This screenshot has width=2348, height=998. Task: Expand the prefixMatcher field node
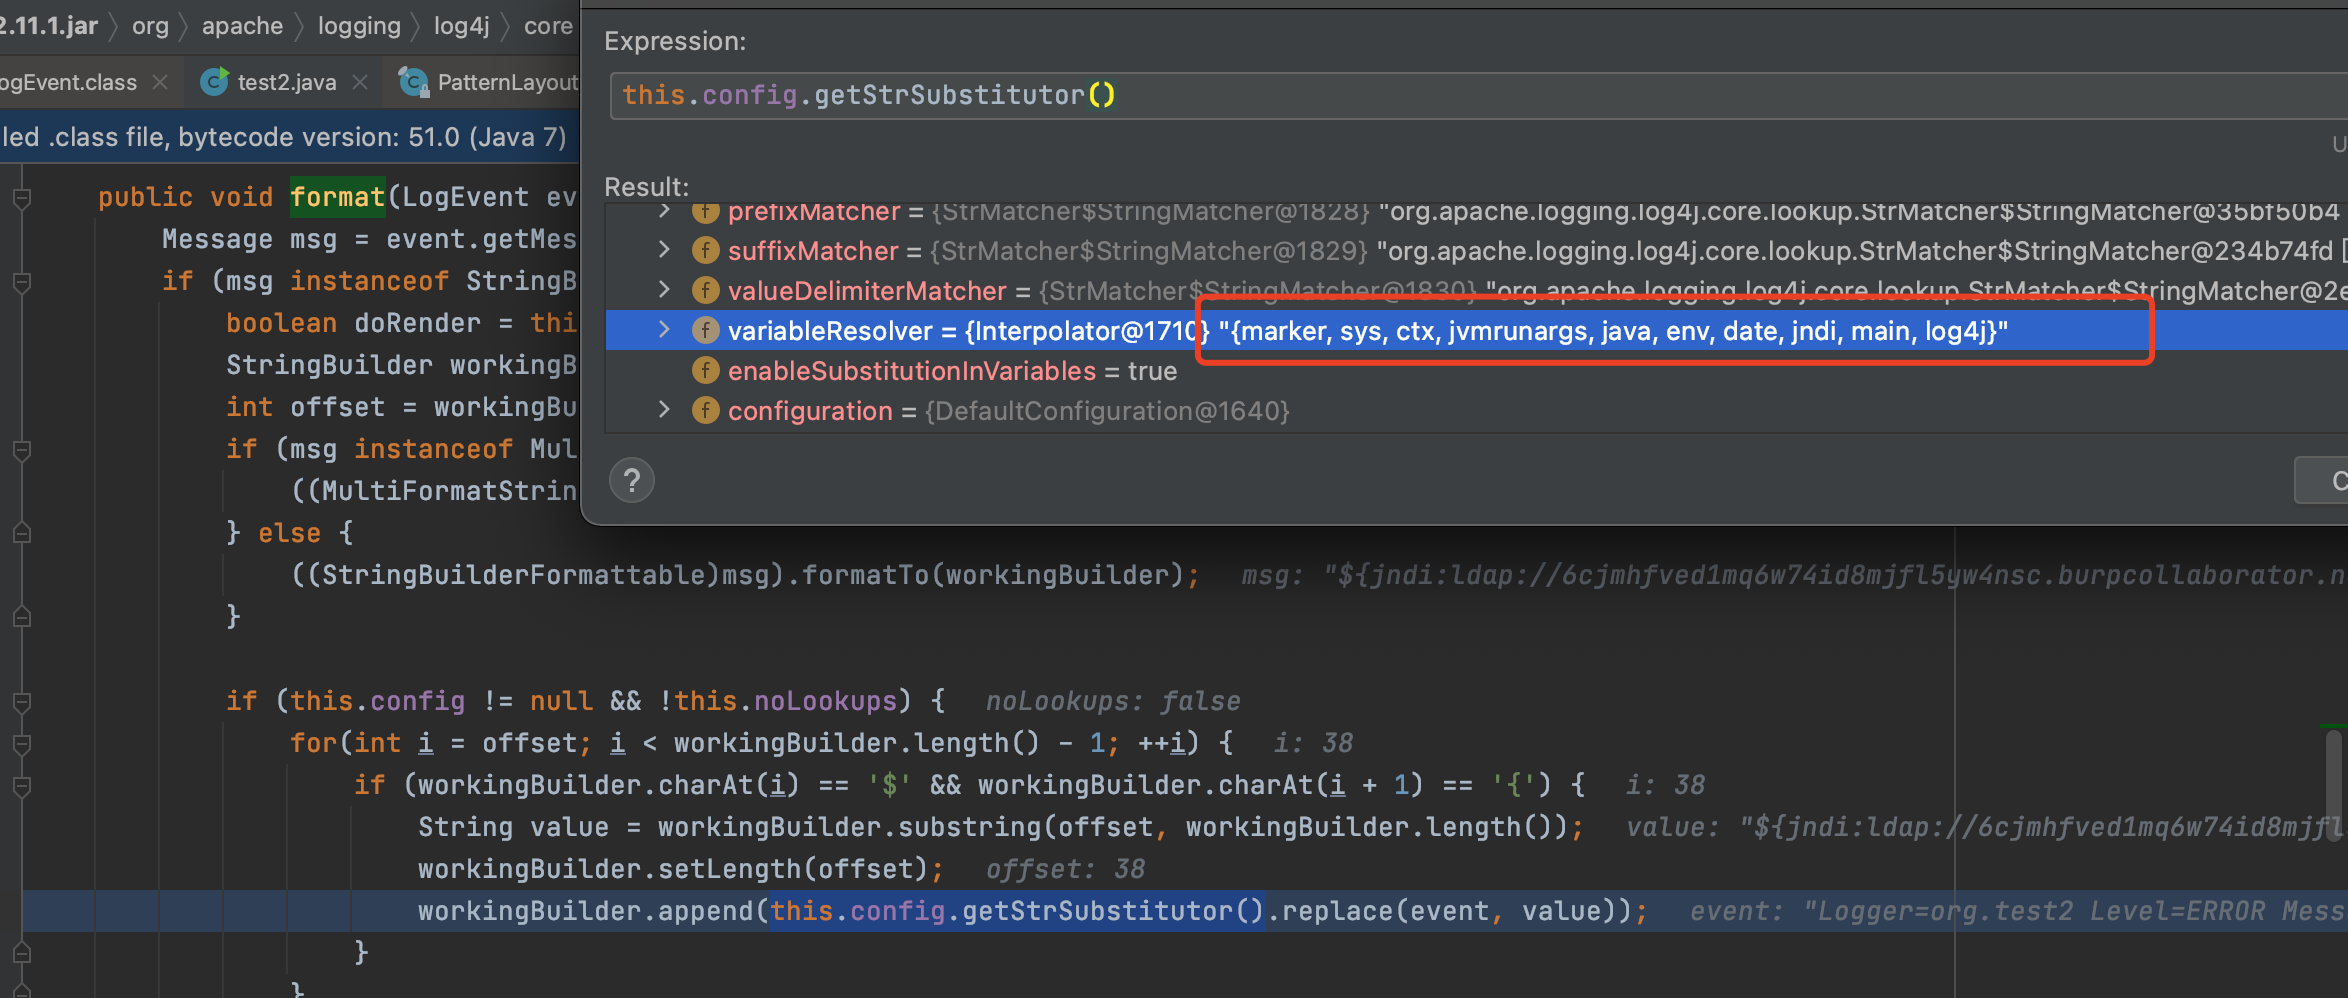(664, 210)
